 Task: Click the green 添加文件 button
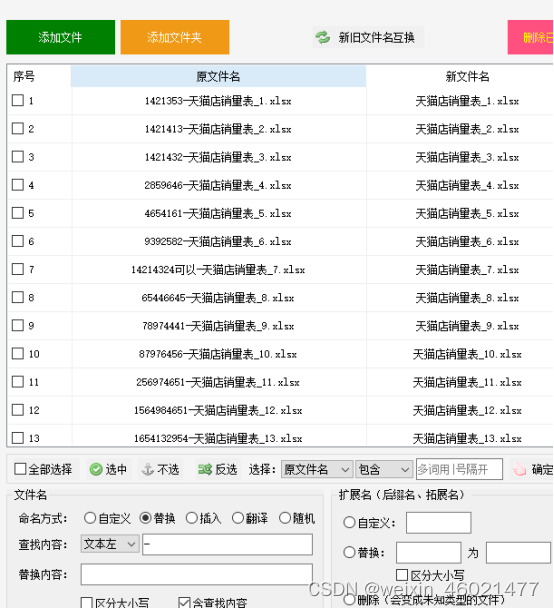coord(60,37)
